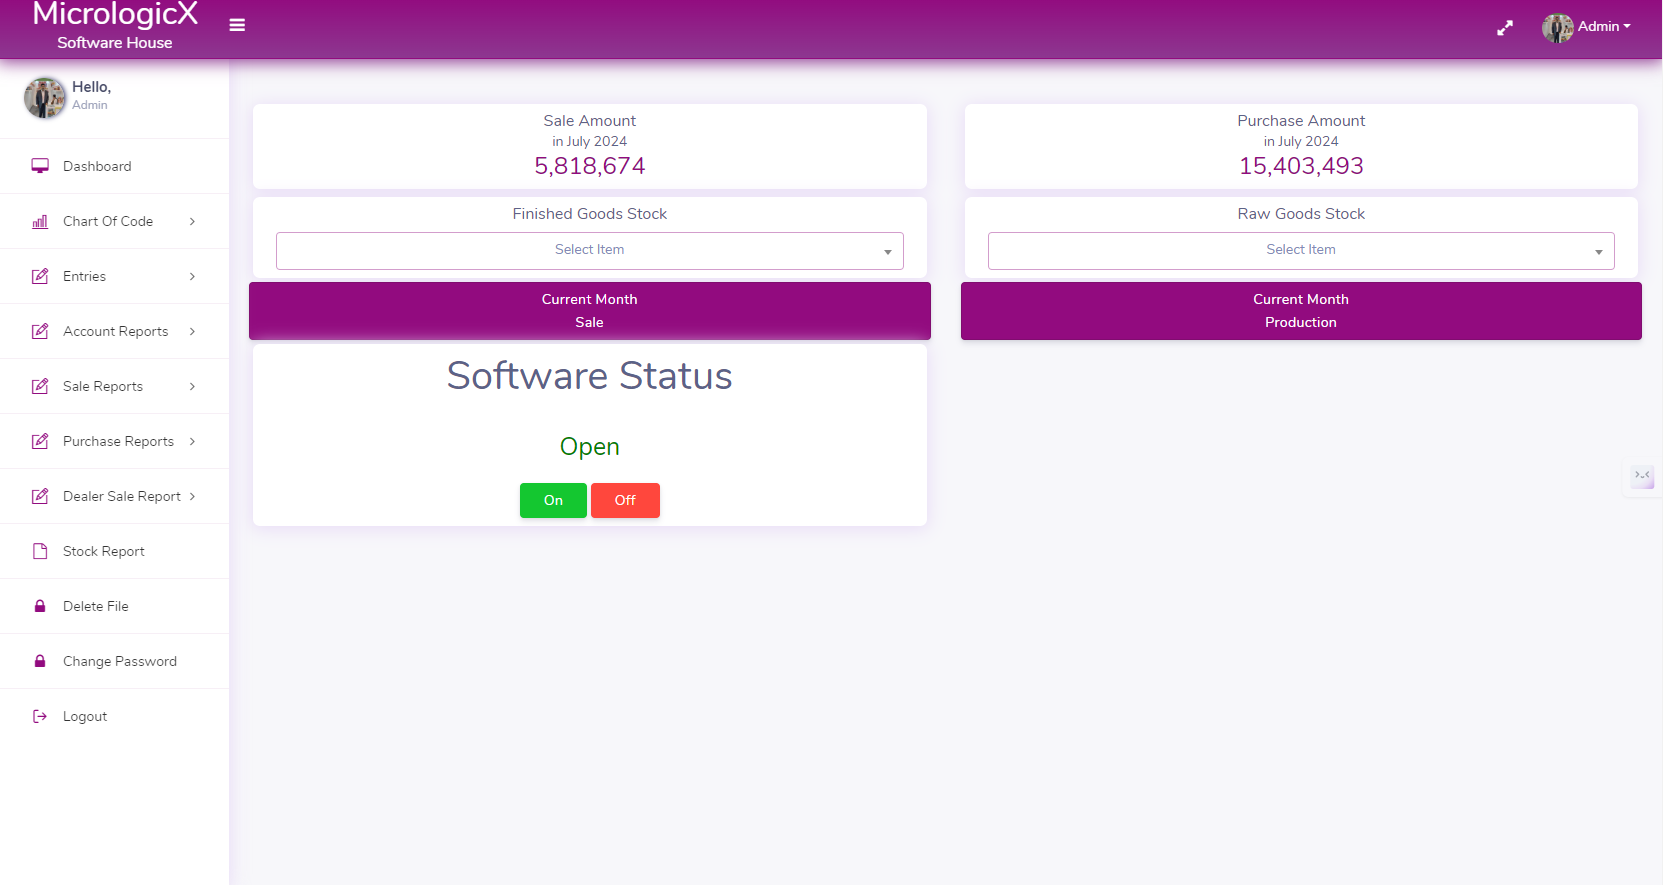Click the Current Month Production banner
The height and width of the screenshot is (885, 1663).
[1301, 311]
